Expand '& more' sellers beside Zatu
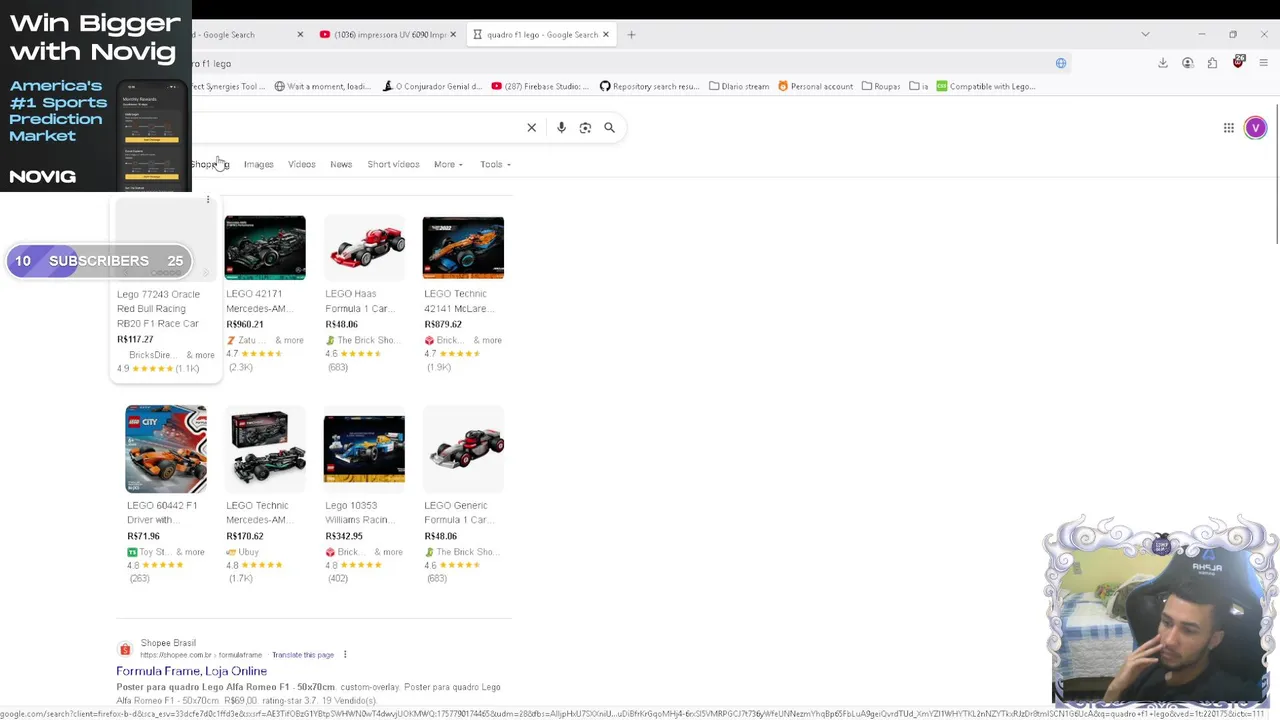This screenshot has width=1280, height=720. coord(289,340)
